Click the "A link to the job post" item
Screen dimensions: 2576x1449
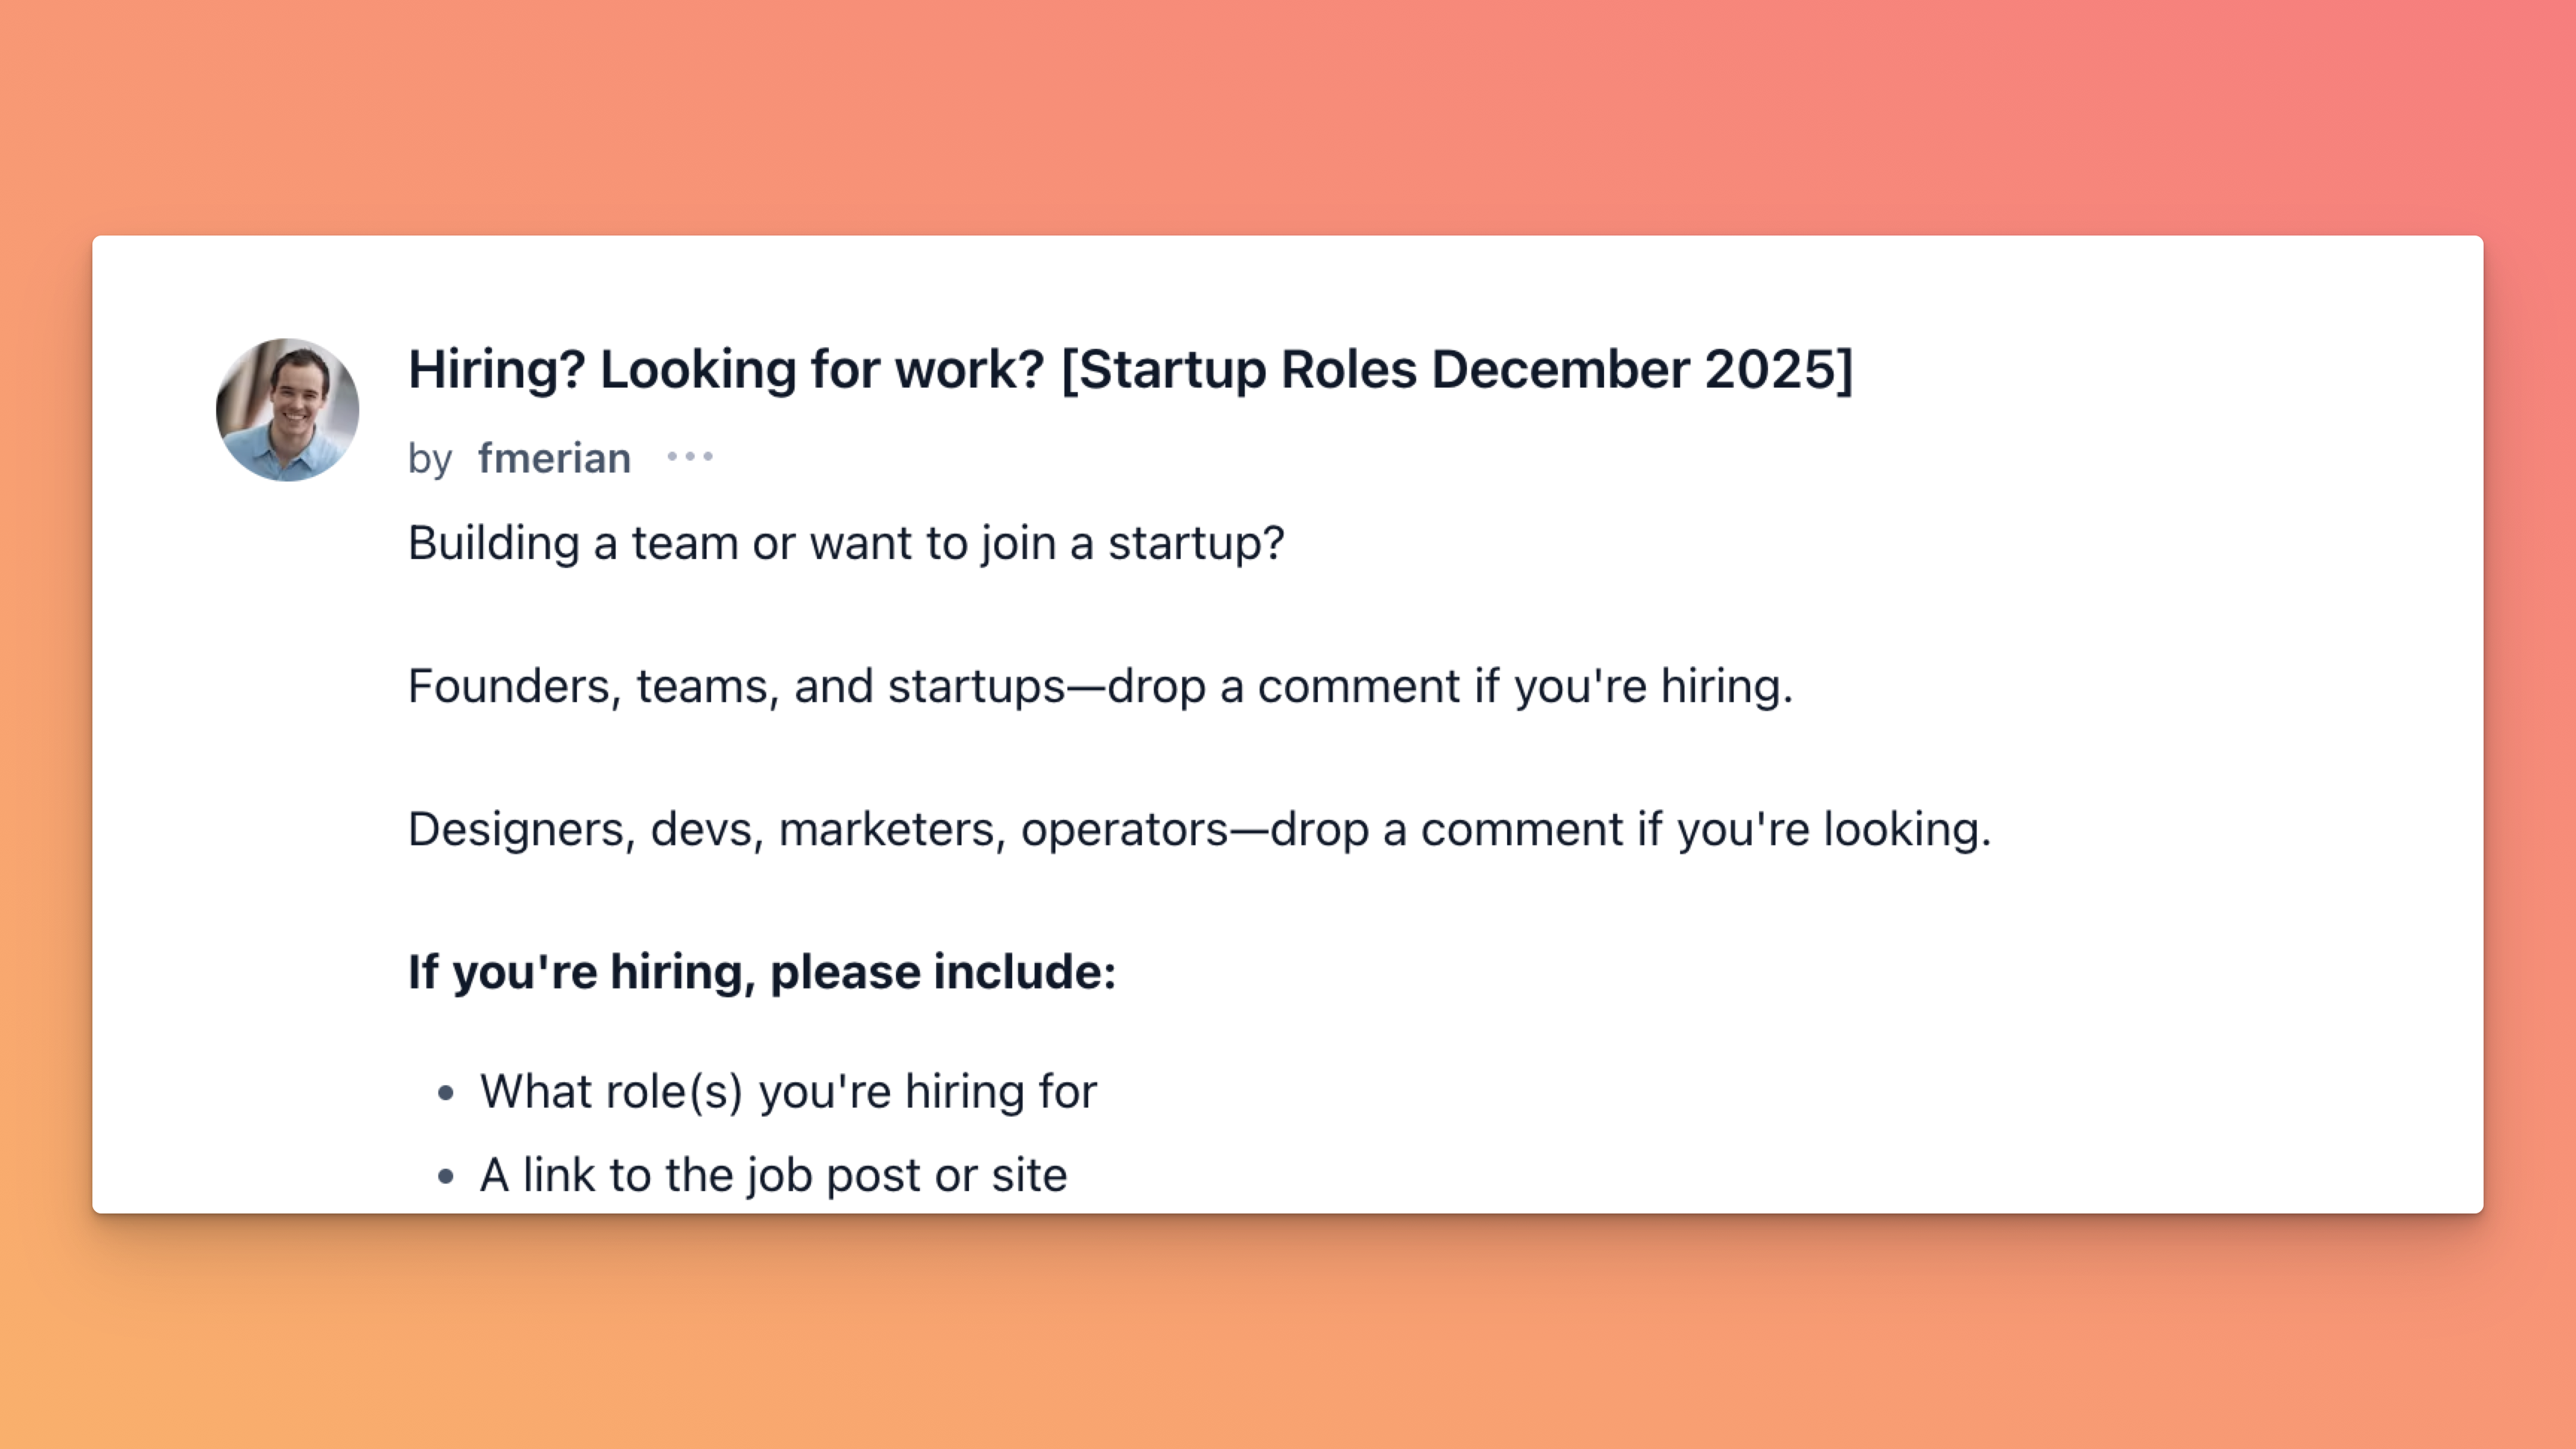click(773, 1175)
